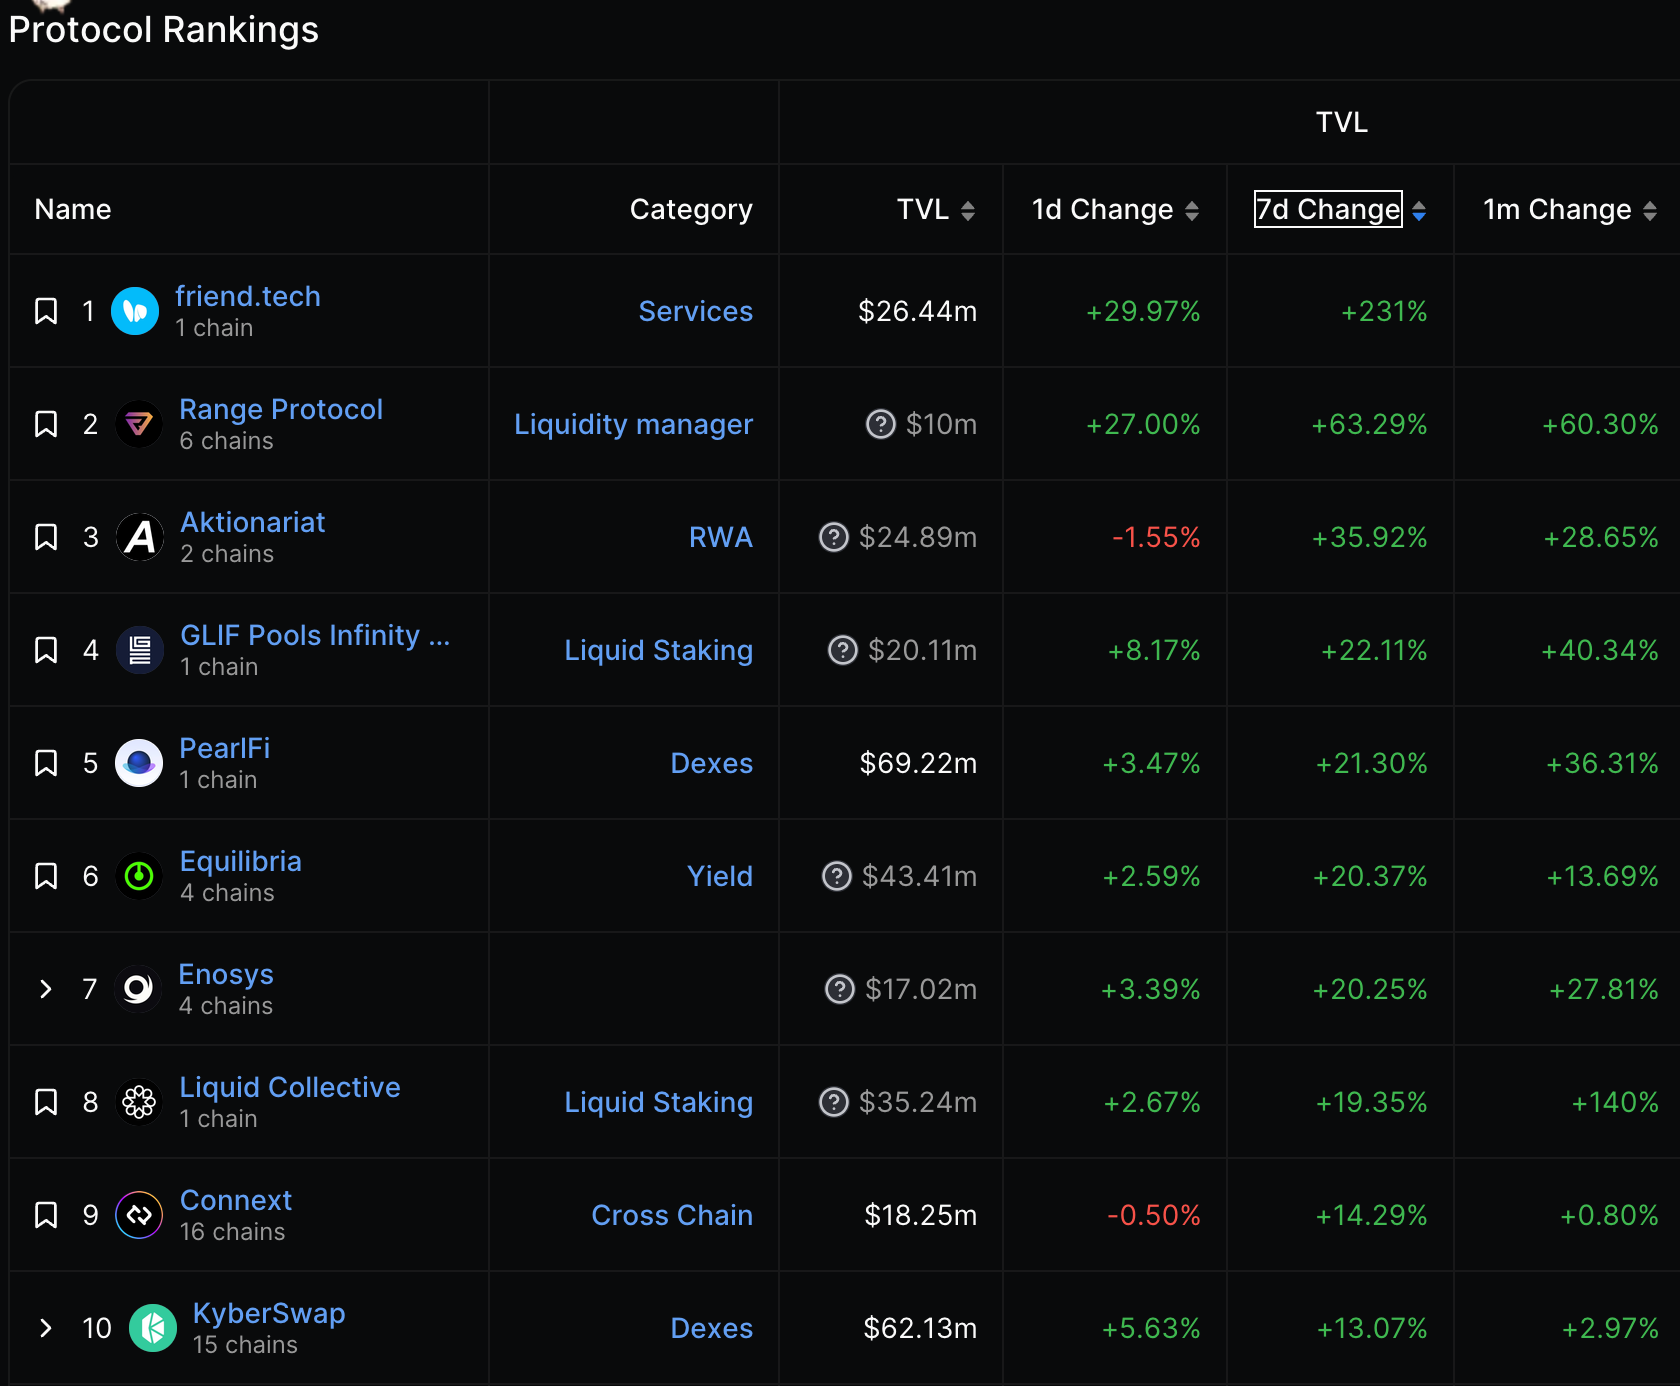This screenshot has width=1680, height=1386.
Task: Expand the Enosys row
Action: [x=46, y=989]
